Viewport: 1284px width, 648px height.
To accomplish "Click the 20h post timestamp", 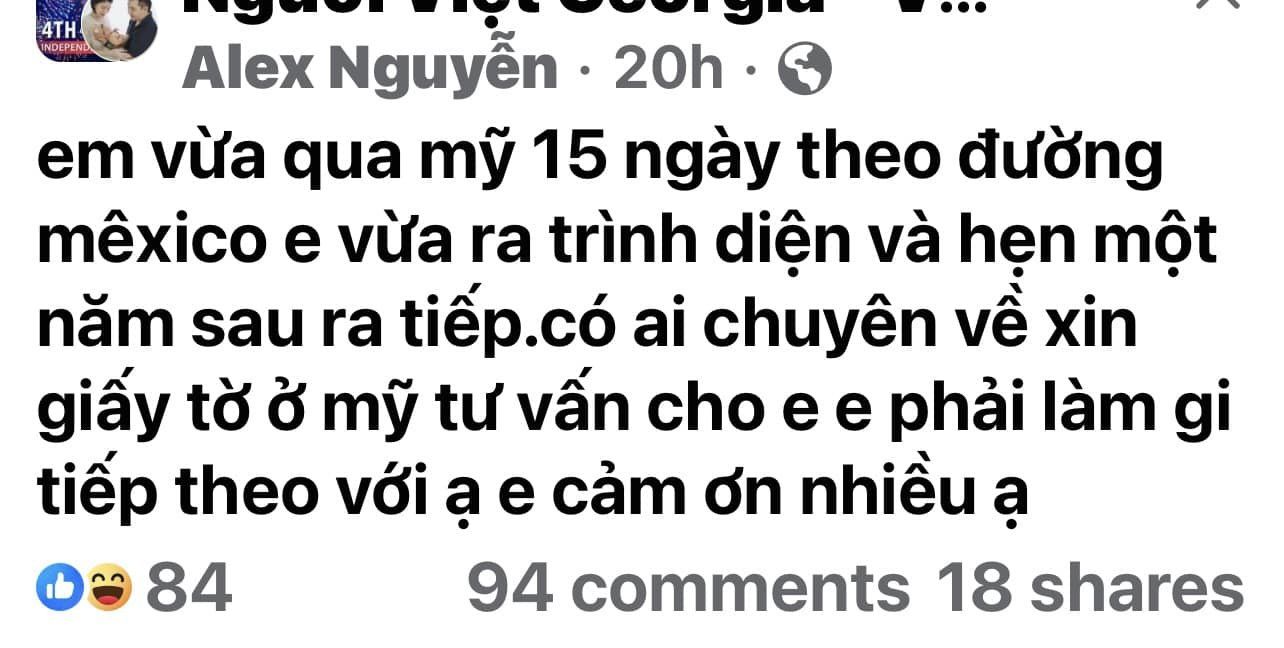I will [668, 69].
